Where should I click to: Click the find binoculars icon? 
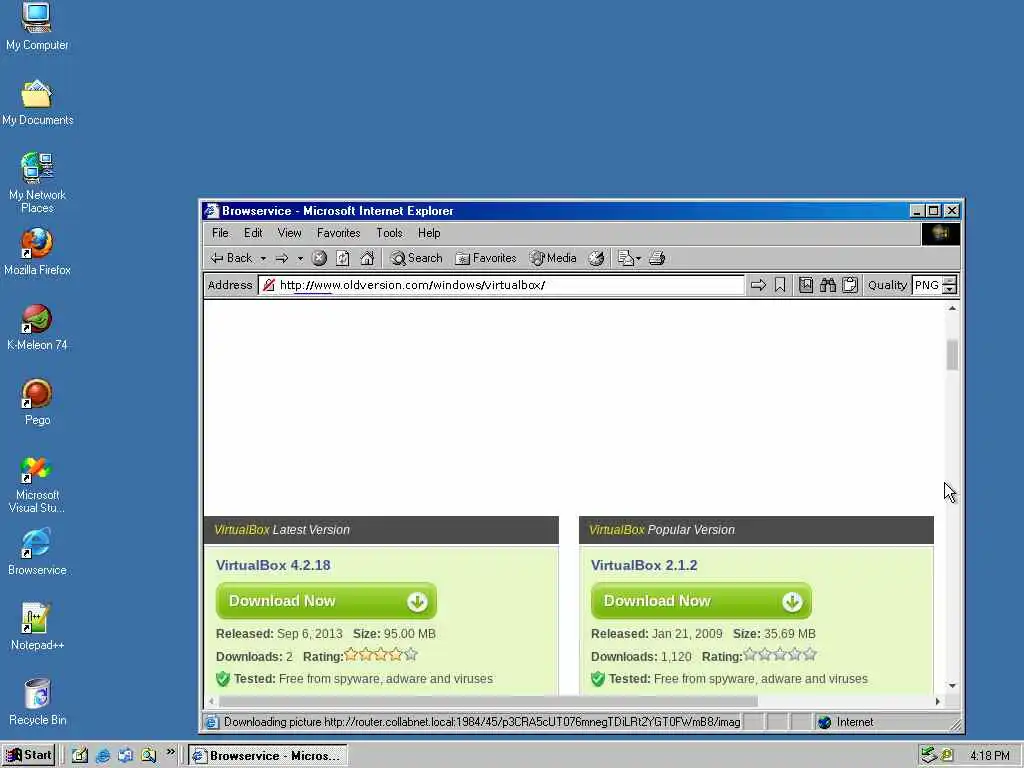(828, 285)
